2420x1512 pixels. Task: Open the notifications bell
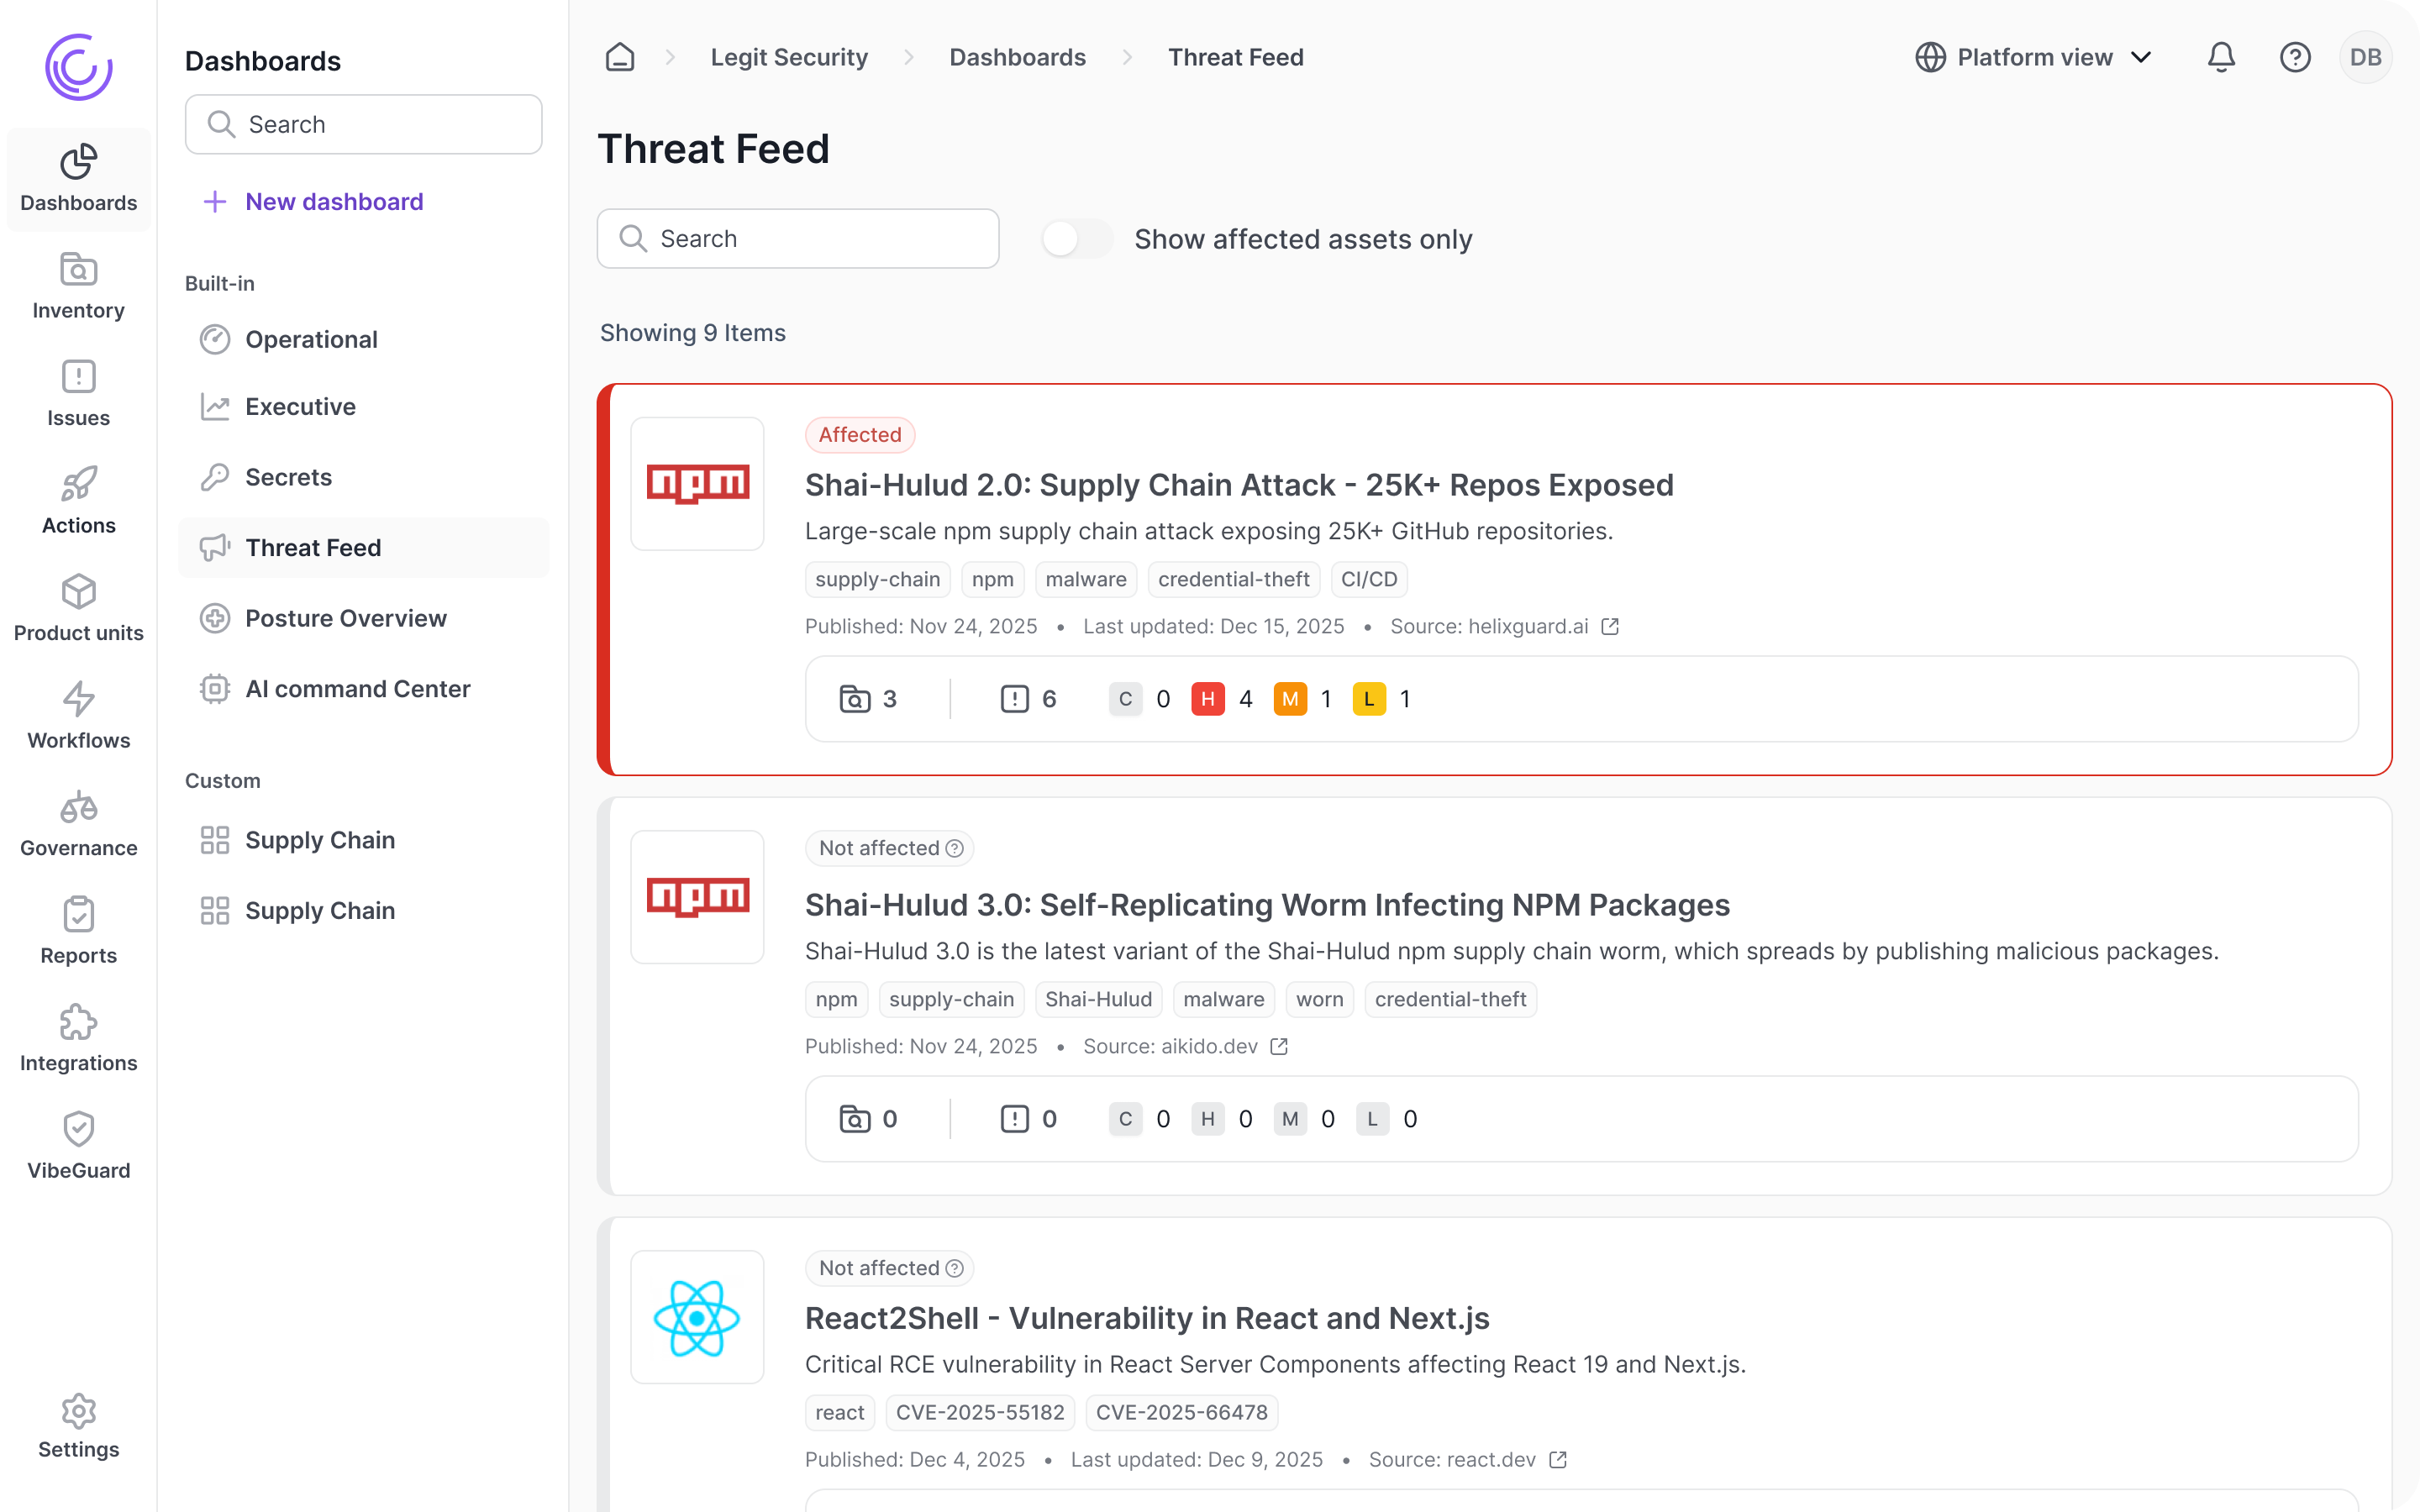2220,57
